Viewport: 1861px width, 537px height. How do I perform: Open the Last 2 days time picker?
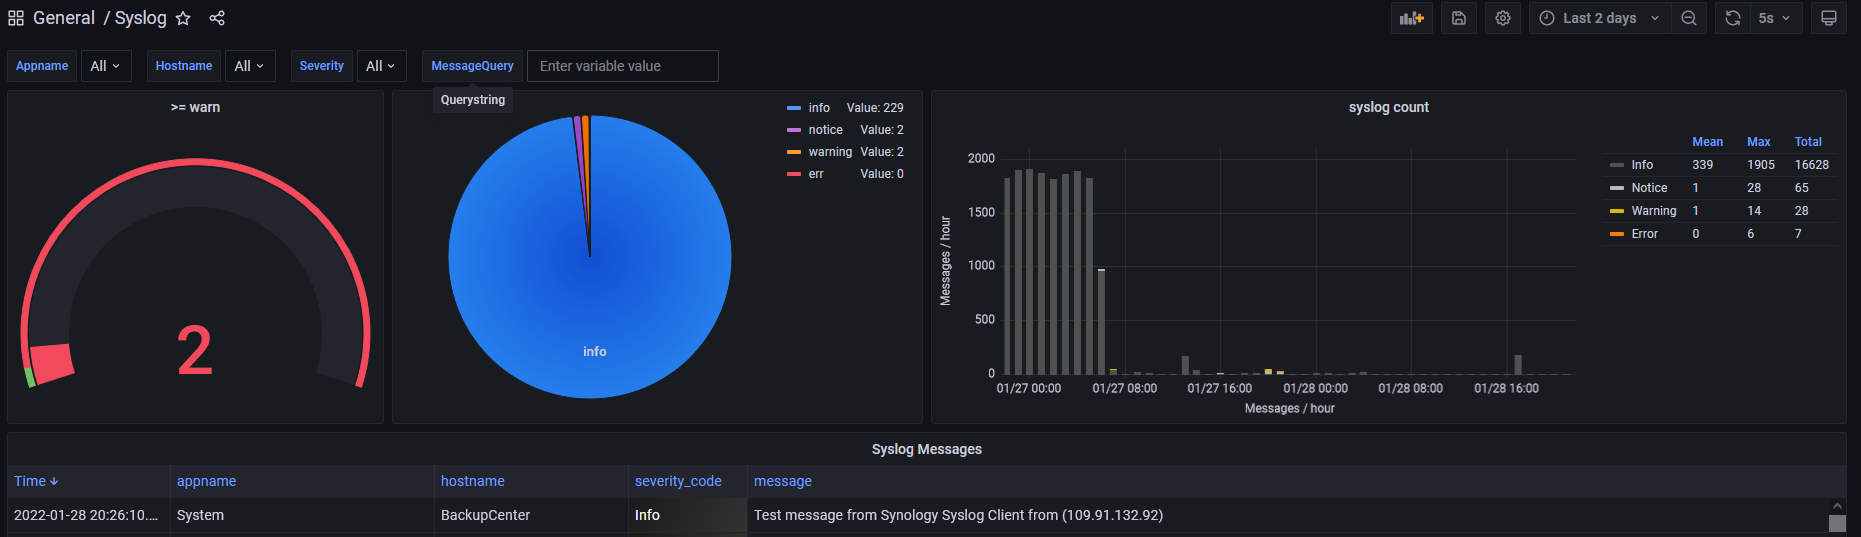pyautogui.click(x=1599, y=18)
